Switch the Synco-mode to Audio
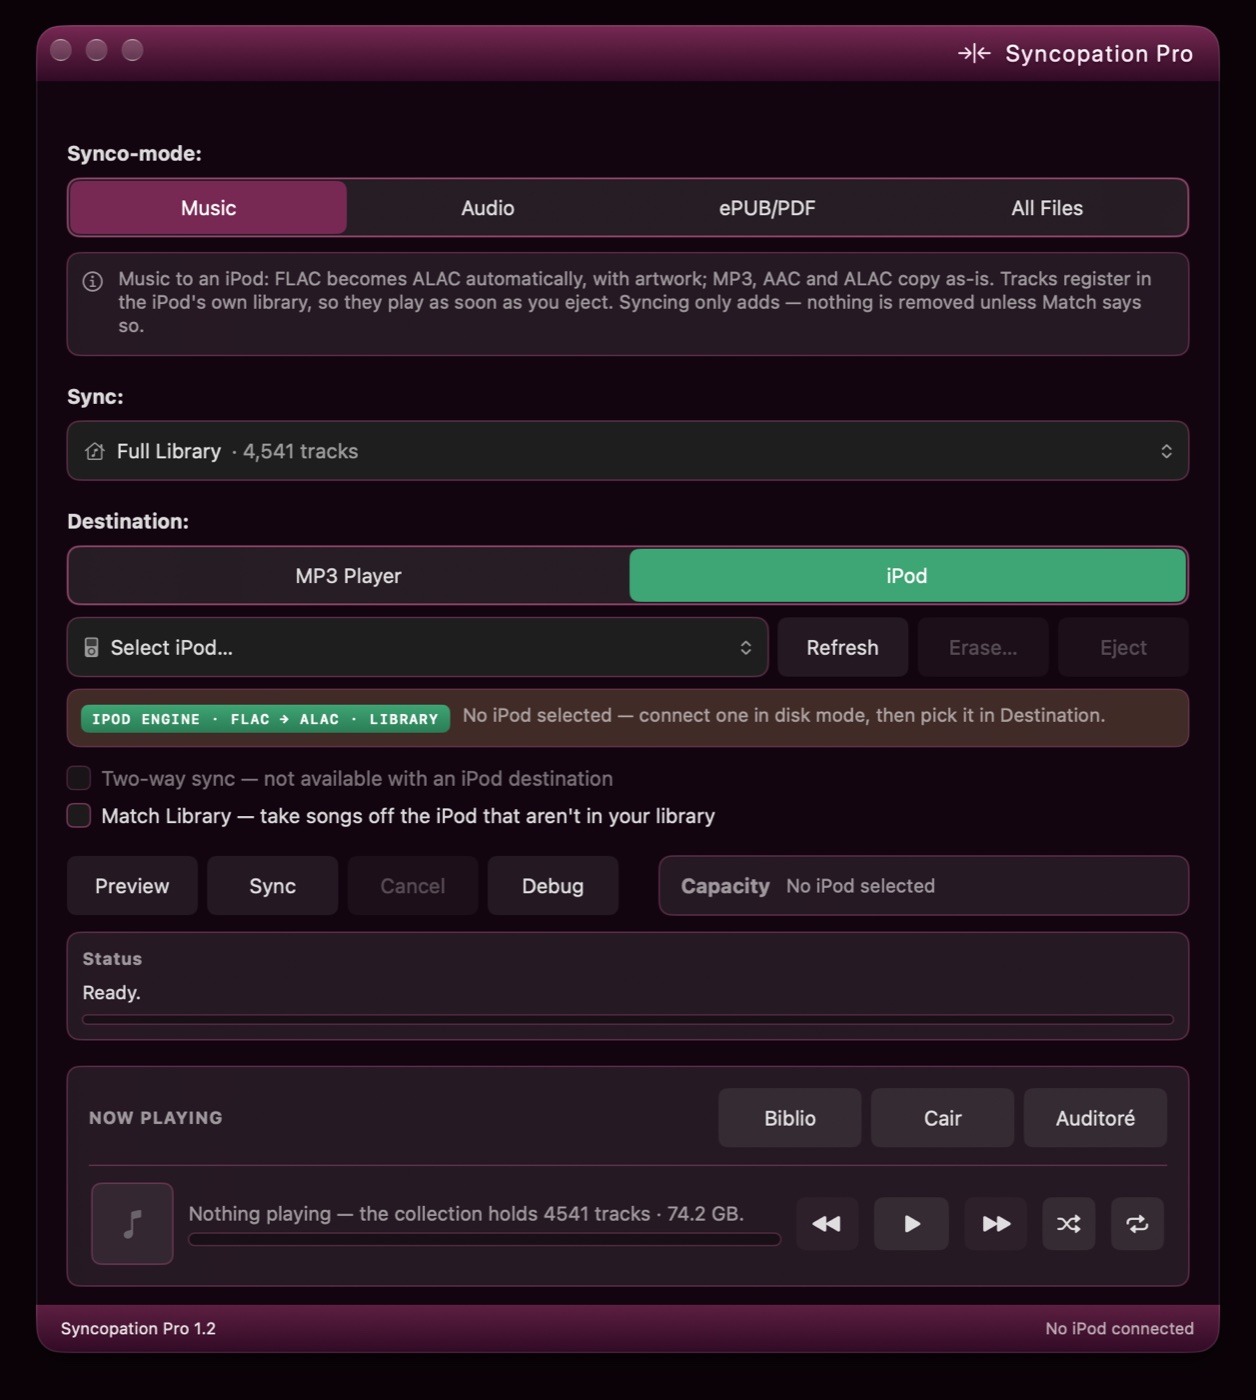 [x=487, y=208]
